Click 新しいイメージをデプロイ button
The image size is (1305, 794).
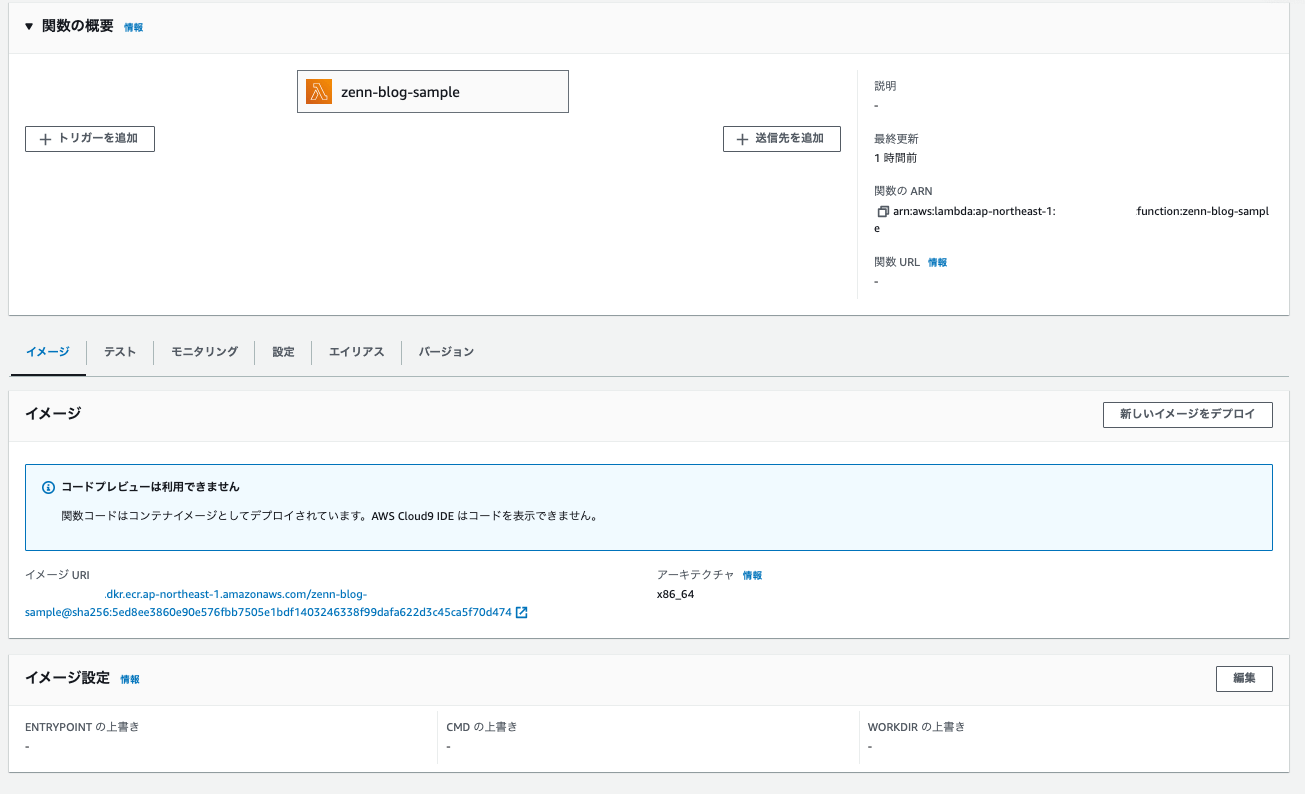1187,414
